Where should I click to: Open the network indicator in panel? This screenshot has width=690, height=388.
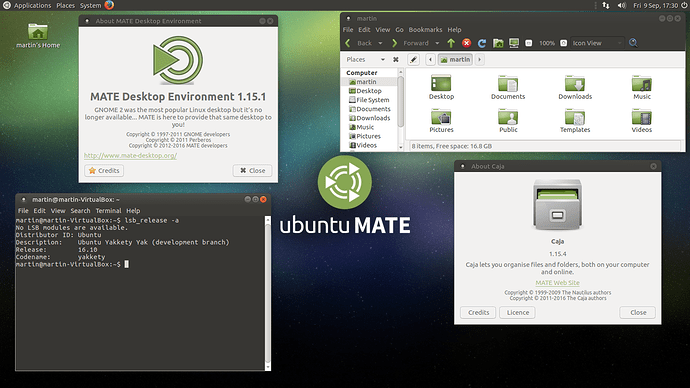606,5
